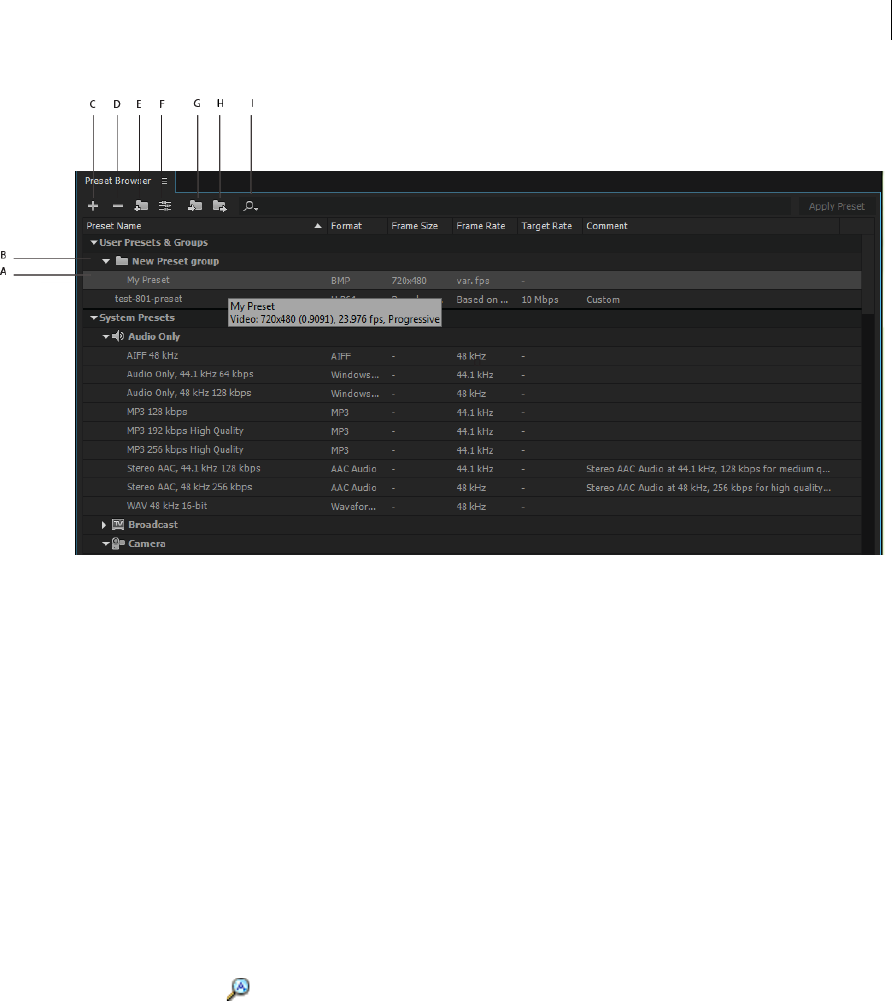Select the WAV 48 kHz 16-bit preset

click(472, 506)
